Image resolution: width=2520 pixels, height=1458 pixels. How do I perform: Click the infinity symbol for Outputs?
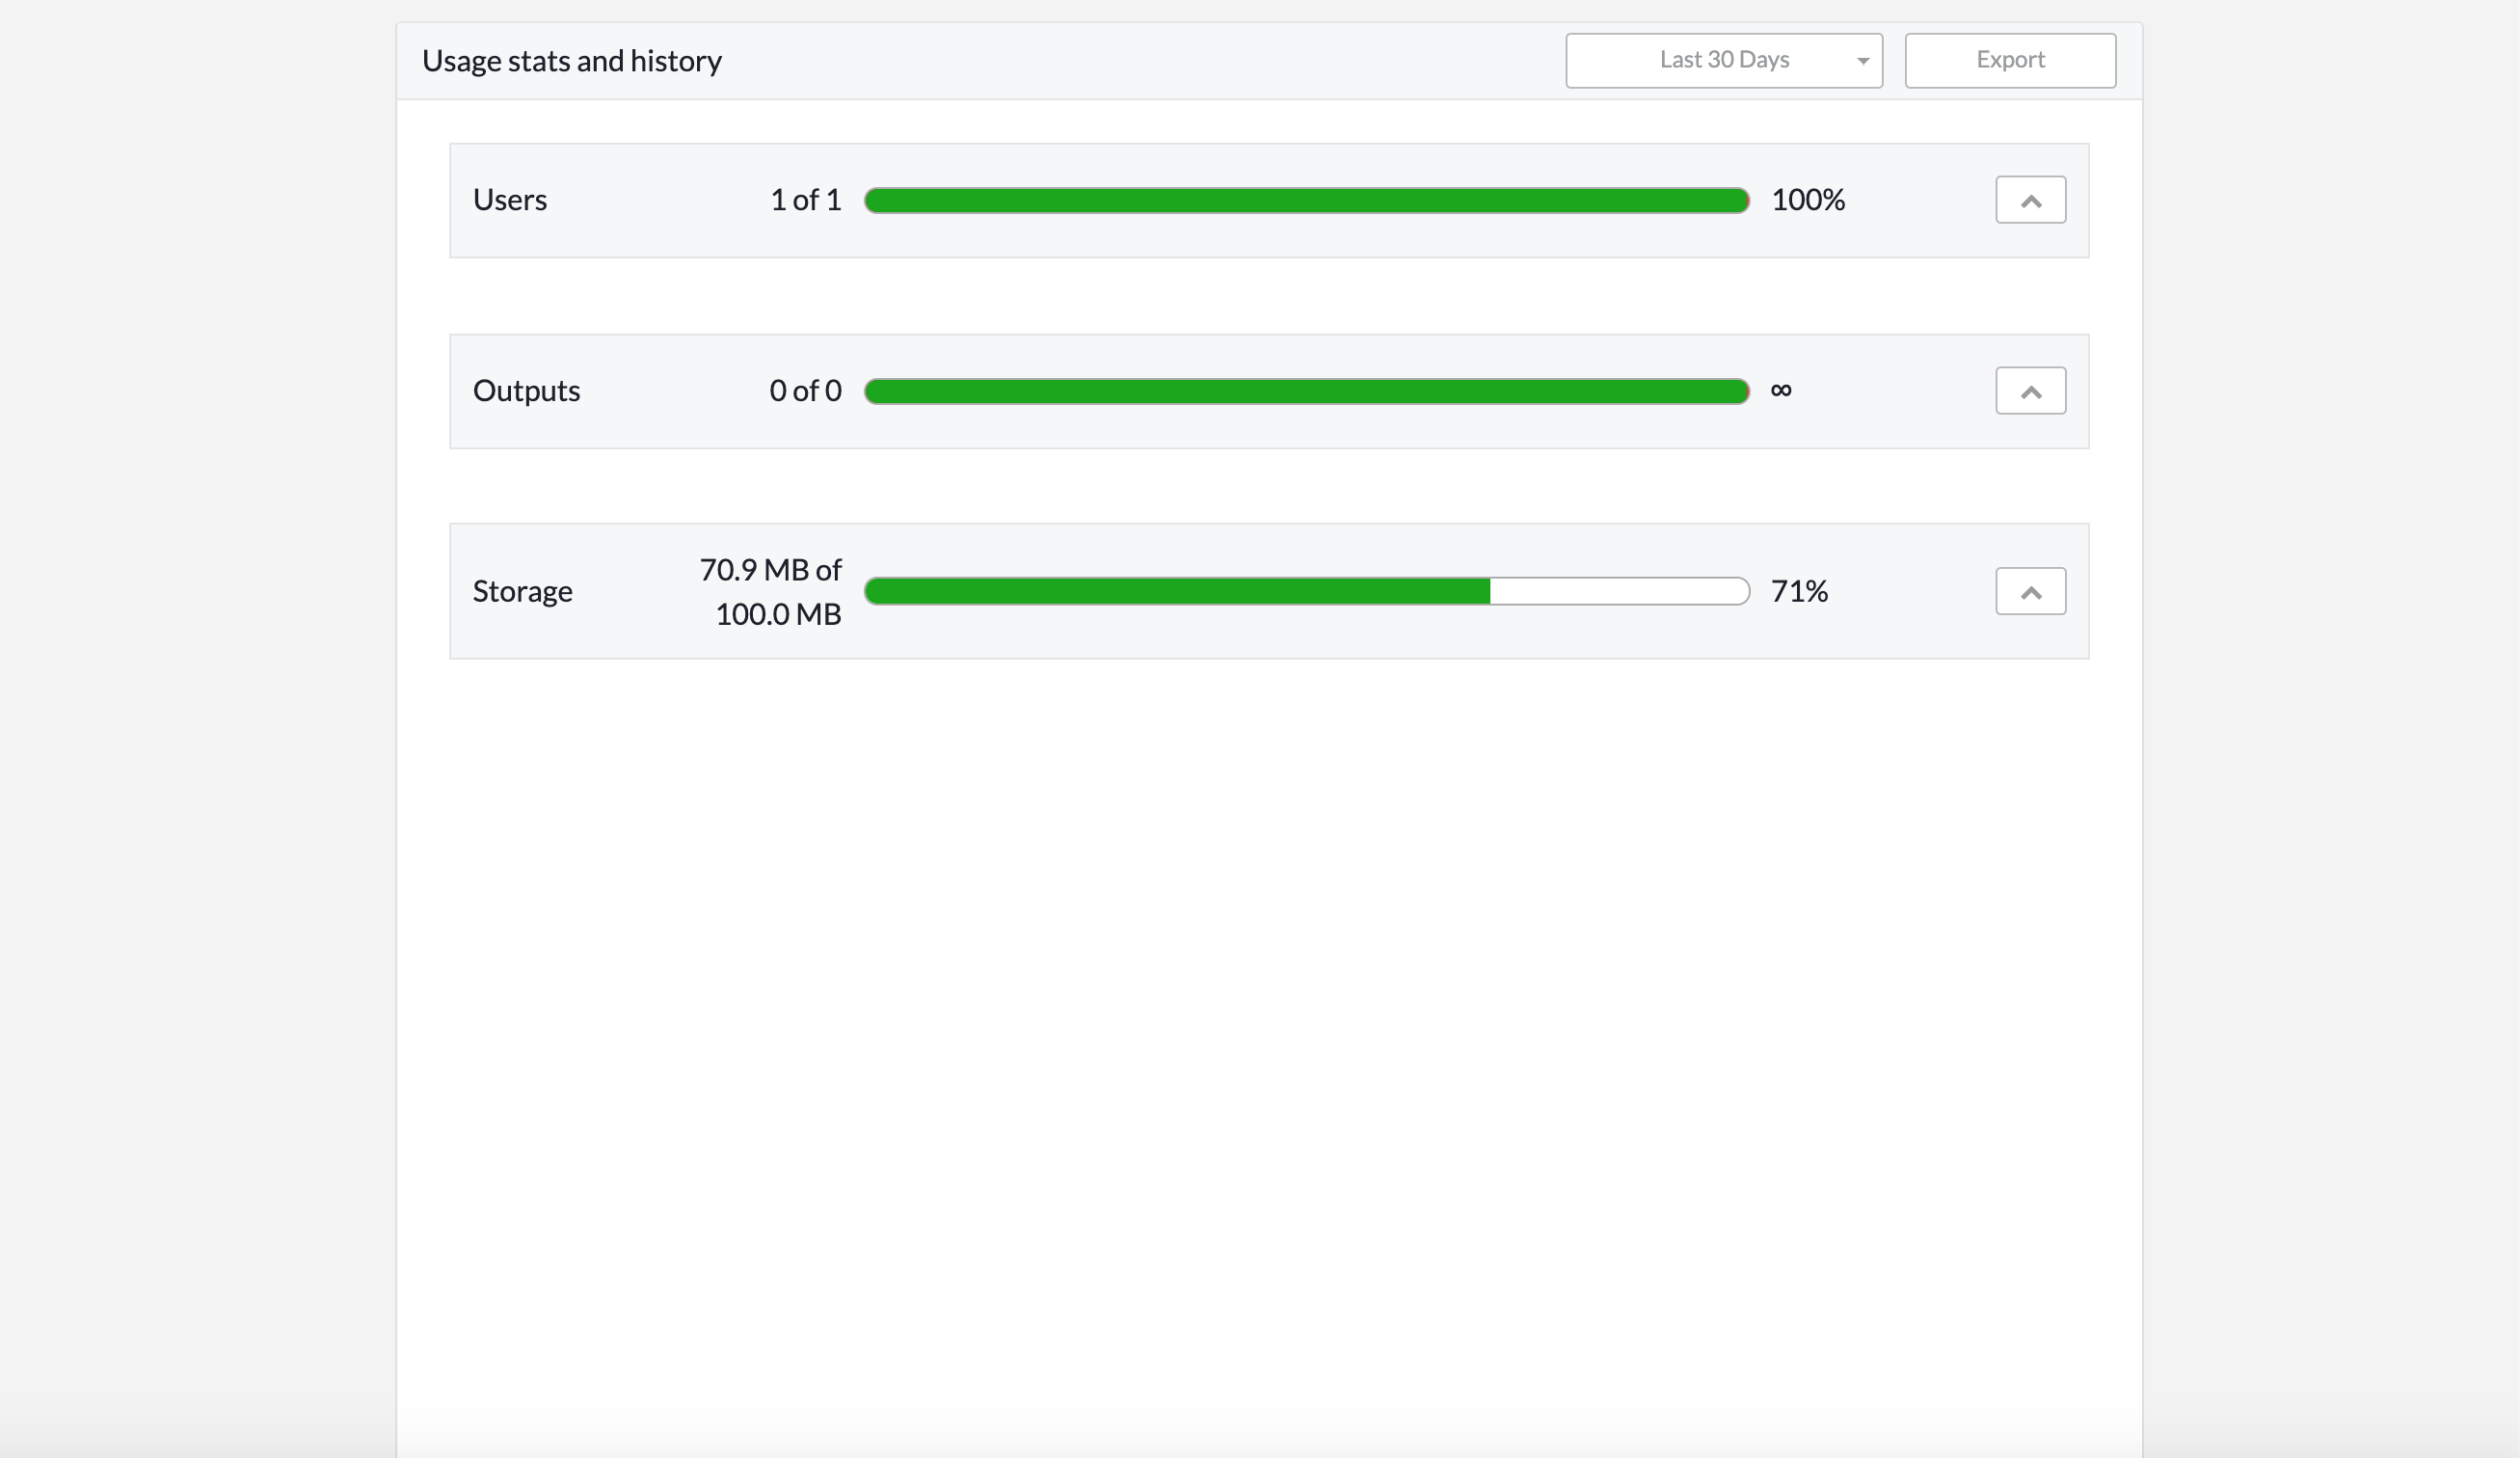[1781, 390]
